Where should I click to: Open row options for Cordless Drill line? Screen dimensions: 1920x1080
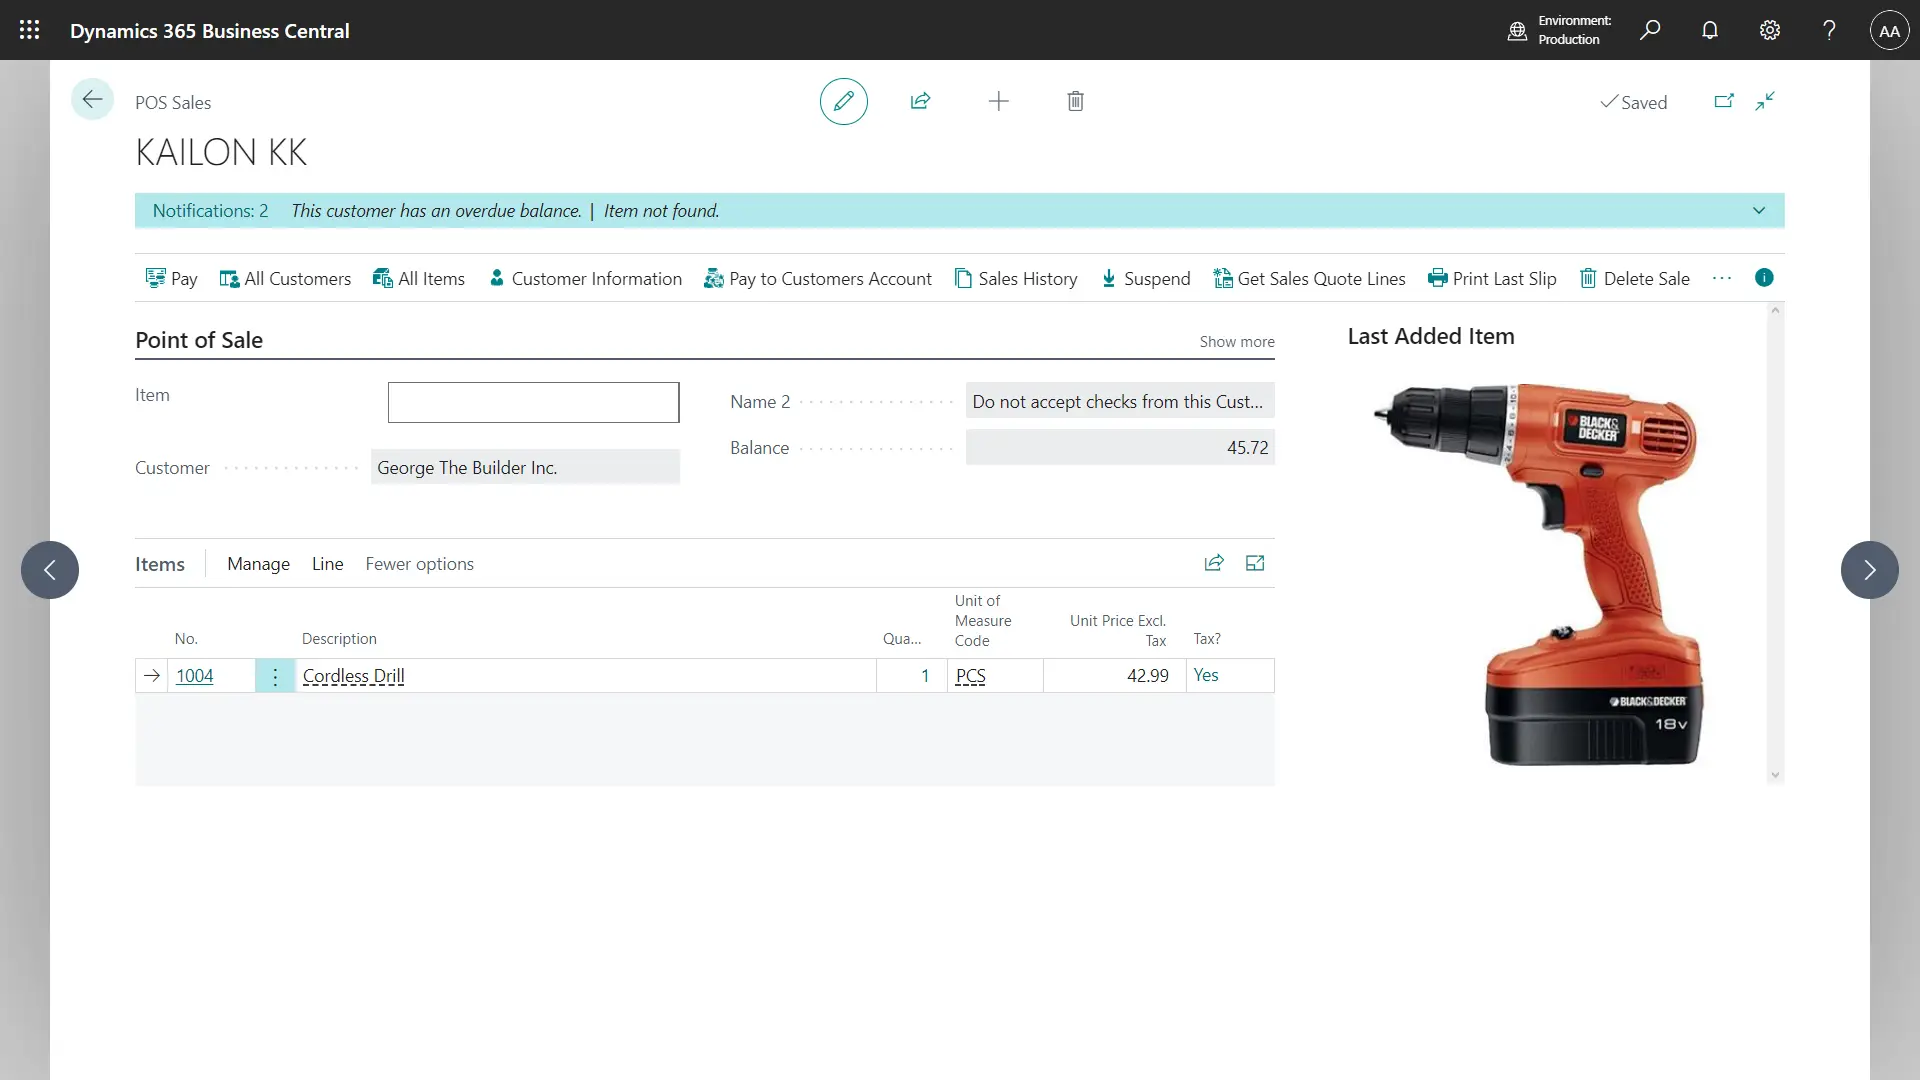click(275, 676)
